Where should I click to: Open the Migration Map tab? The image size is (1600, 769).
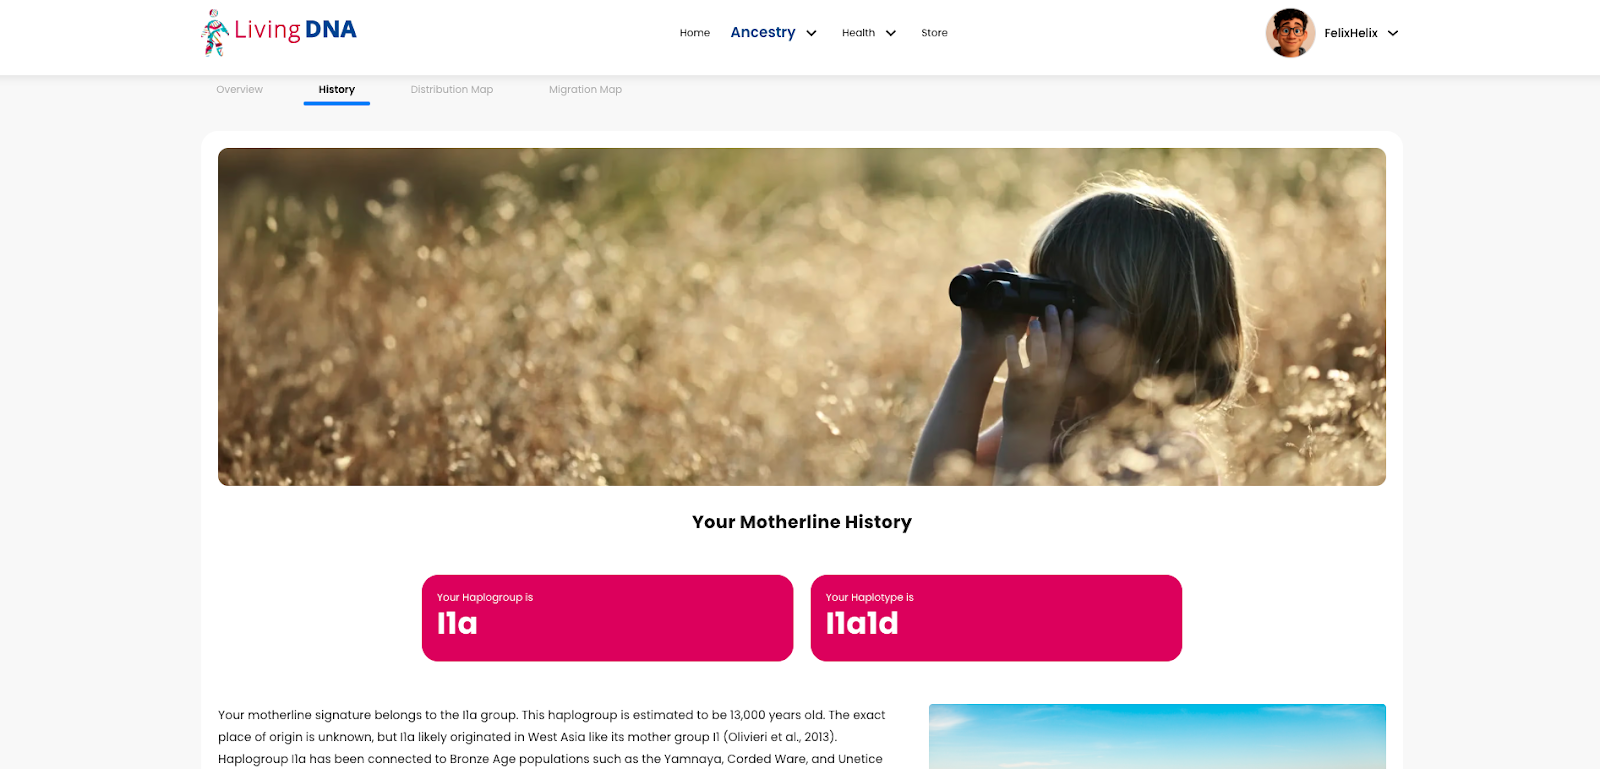[x=585, y=89]
